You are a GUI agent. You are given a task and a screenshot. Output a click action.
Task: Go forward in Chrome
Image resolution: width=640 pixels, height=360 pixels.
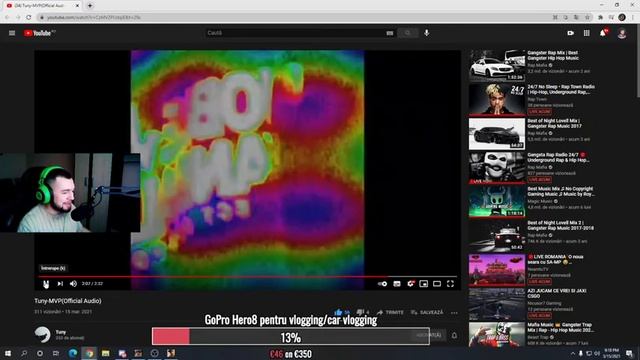click(18, 17)
